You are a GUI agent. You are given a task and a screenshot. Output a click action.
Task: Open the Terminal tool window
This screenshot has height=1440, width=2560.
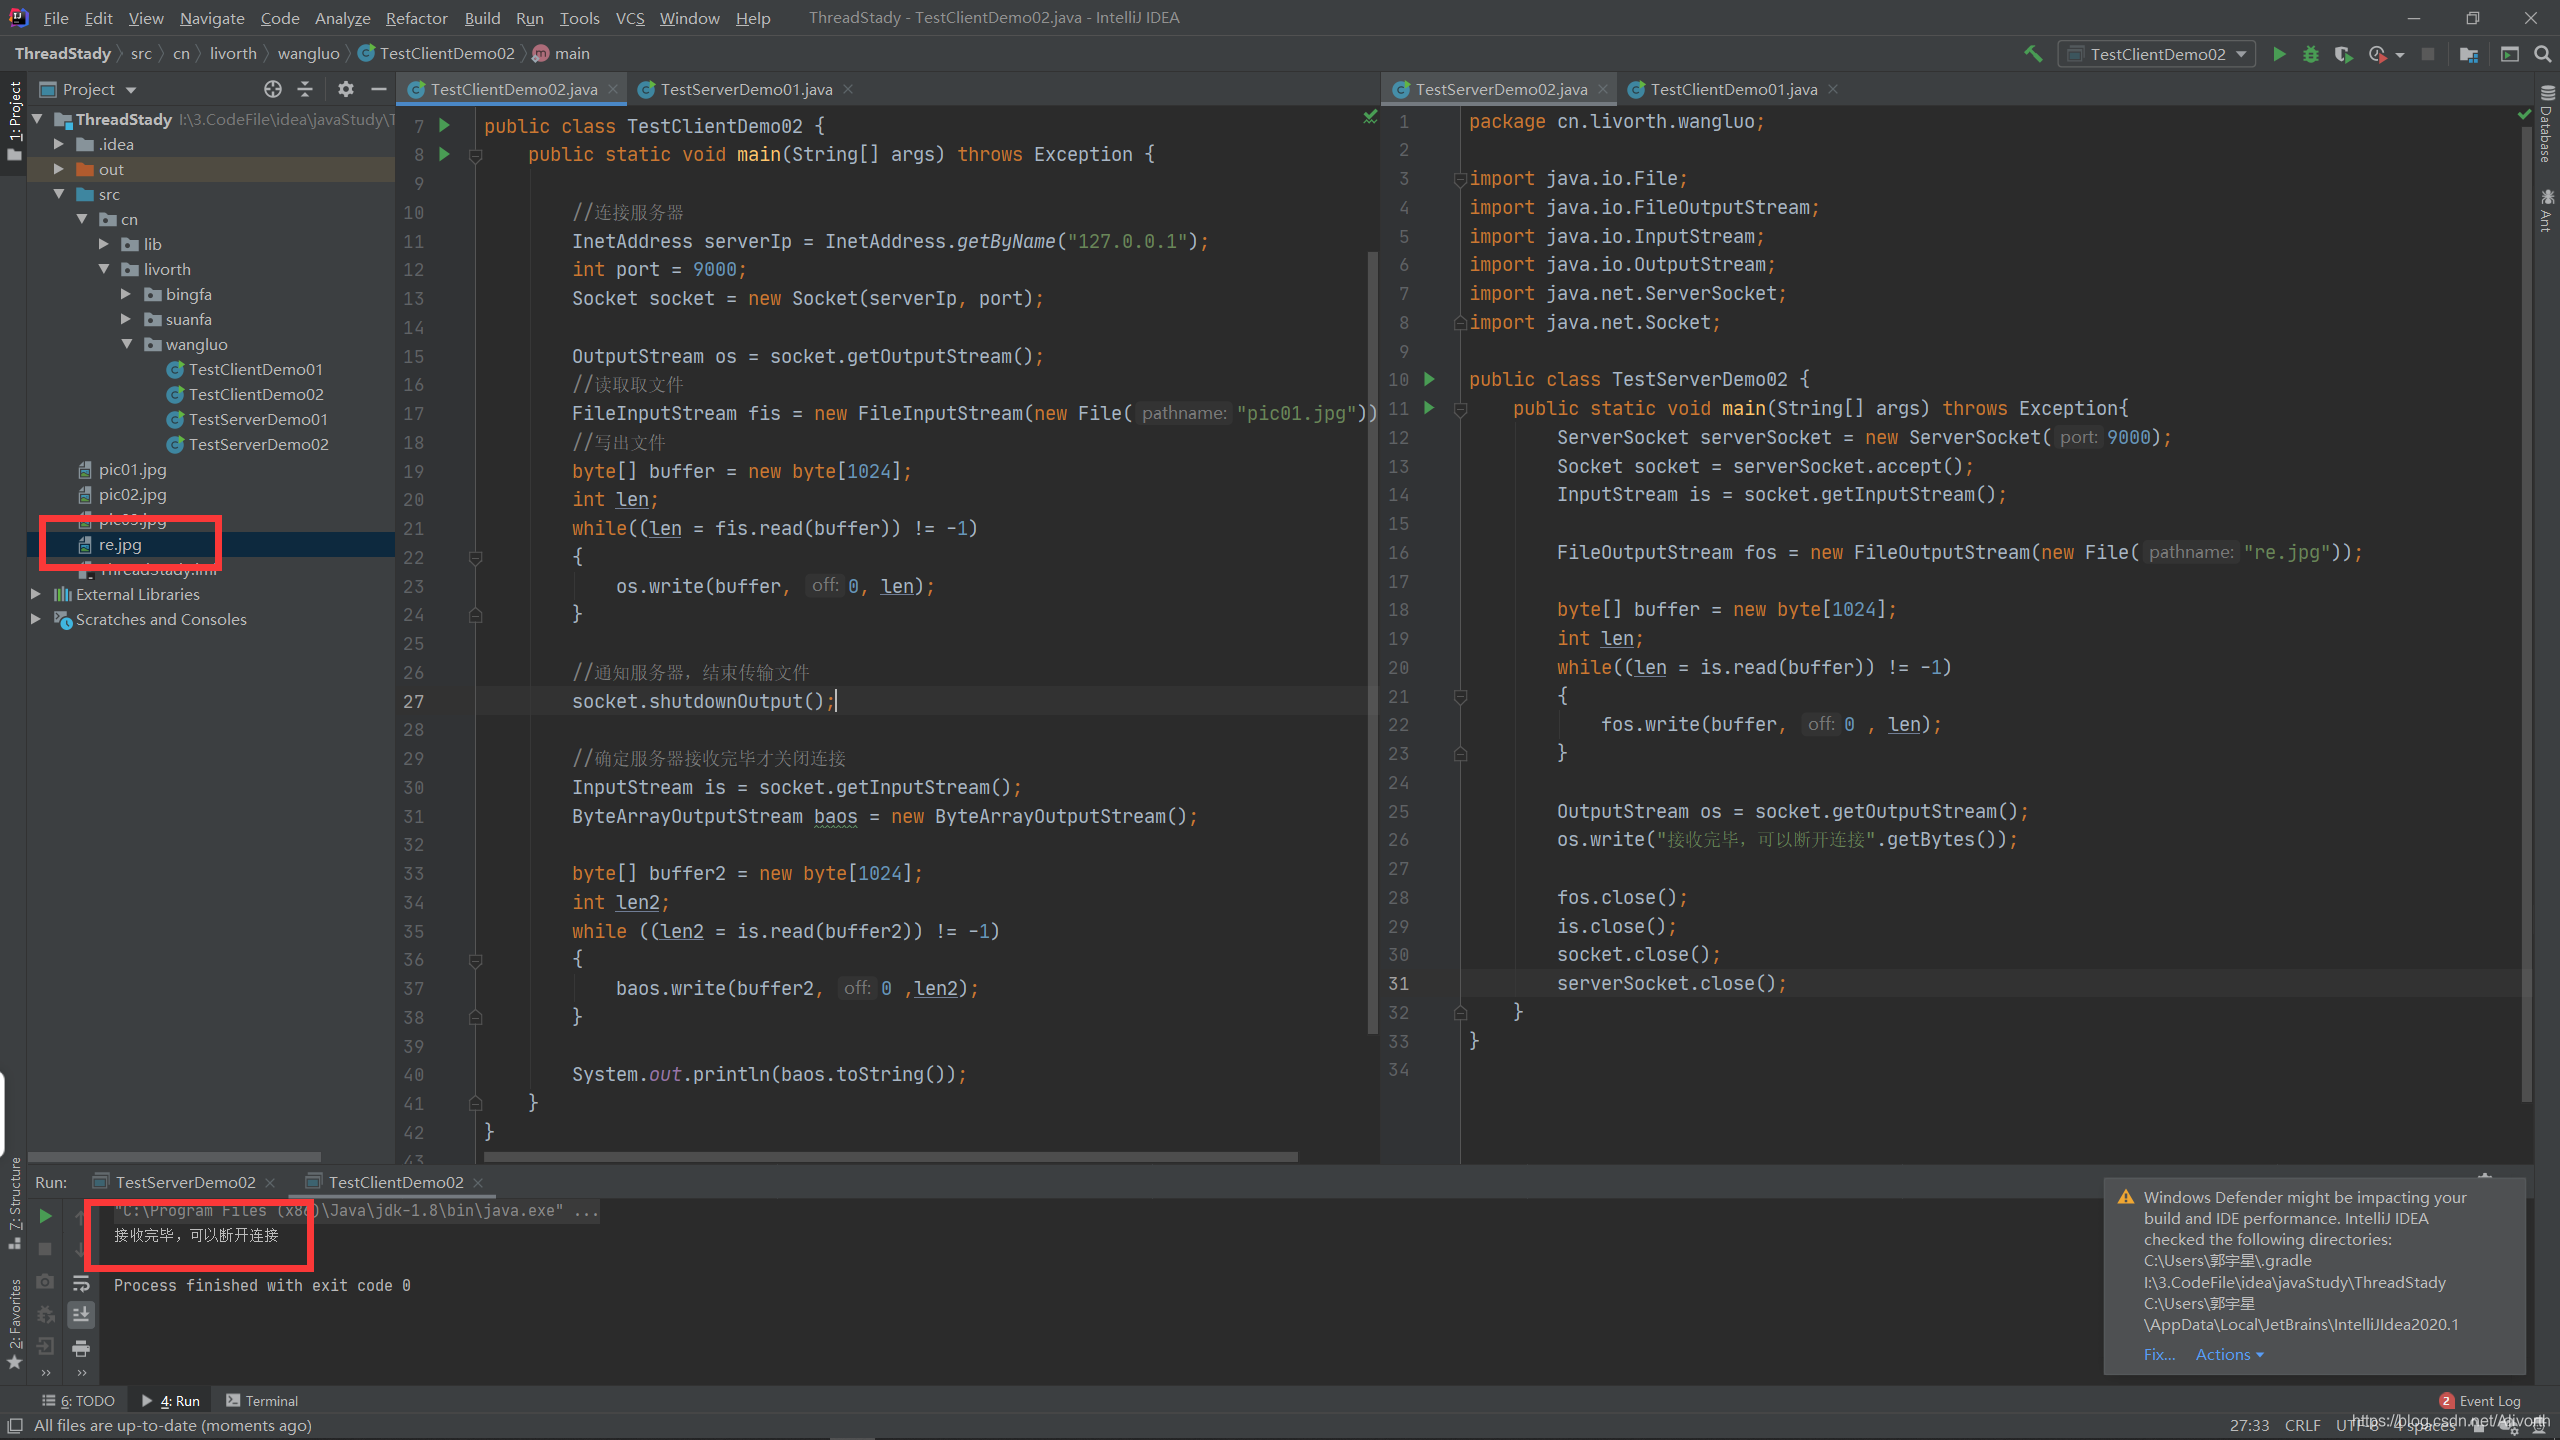pos(262,1401)
